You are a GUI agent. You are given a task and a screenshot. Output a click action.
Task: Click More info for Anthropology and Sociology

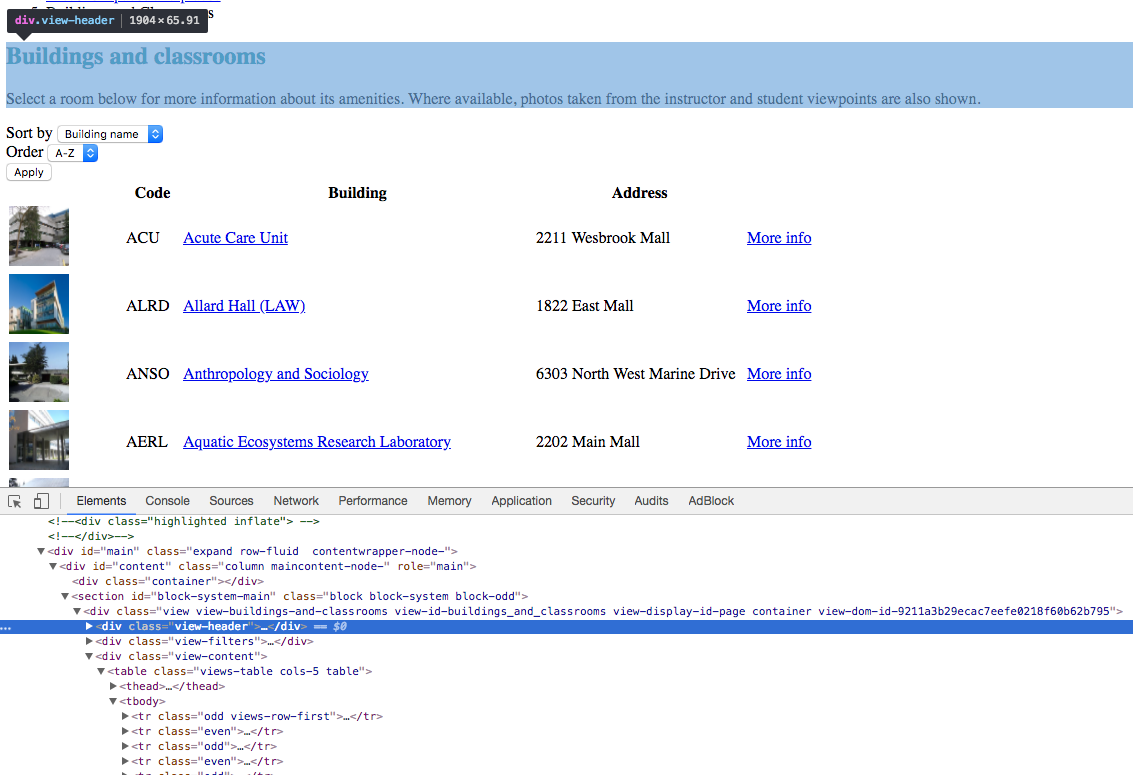click(779, 373)
